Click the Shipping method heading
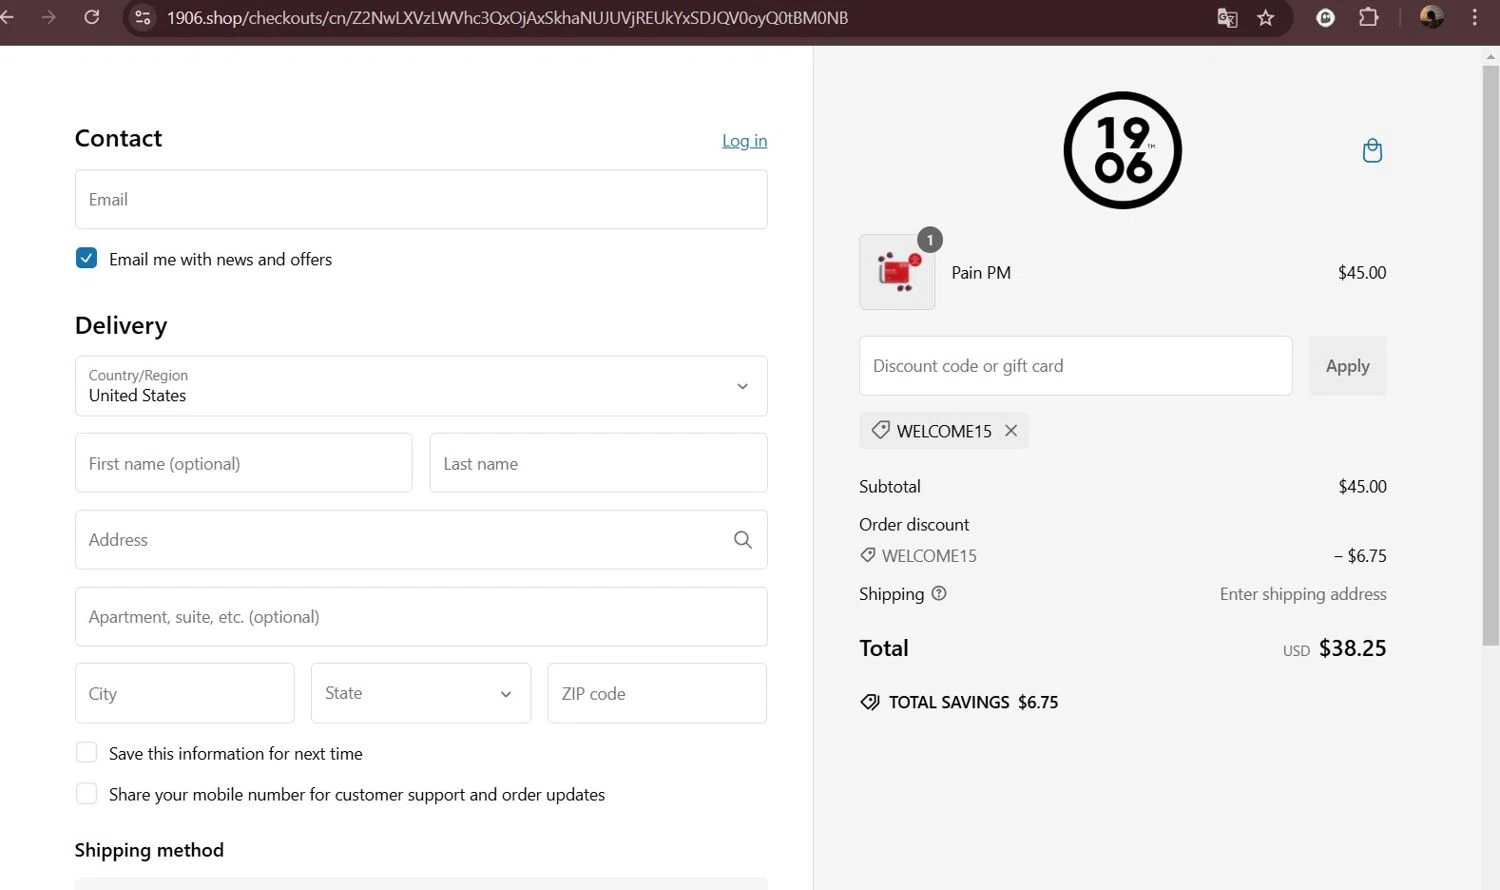Image resolution: width=1500 pixels, height=890 pixels. click(149, 850)
